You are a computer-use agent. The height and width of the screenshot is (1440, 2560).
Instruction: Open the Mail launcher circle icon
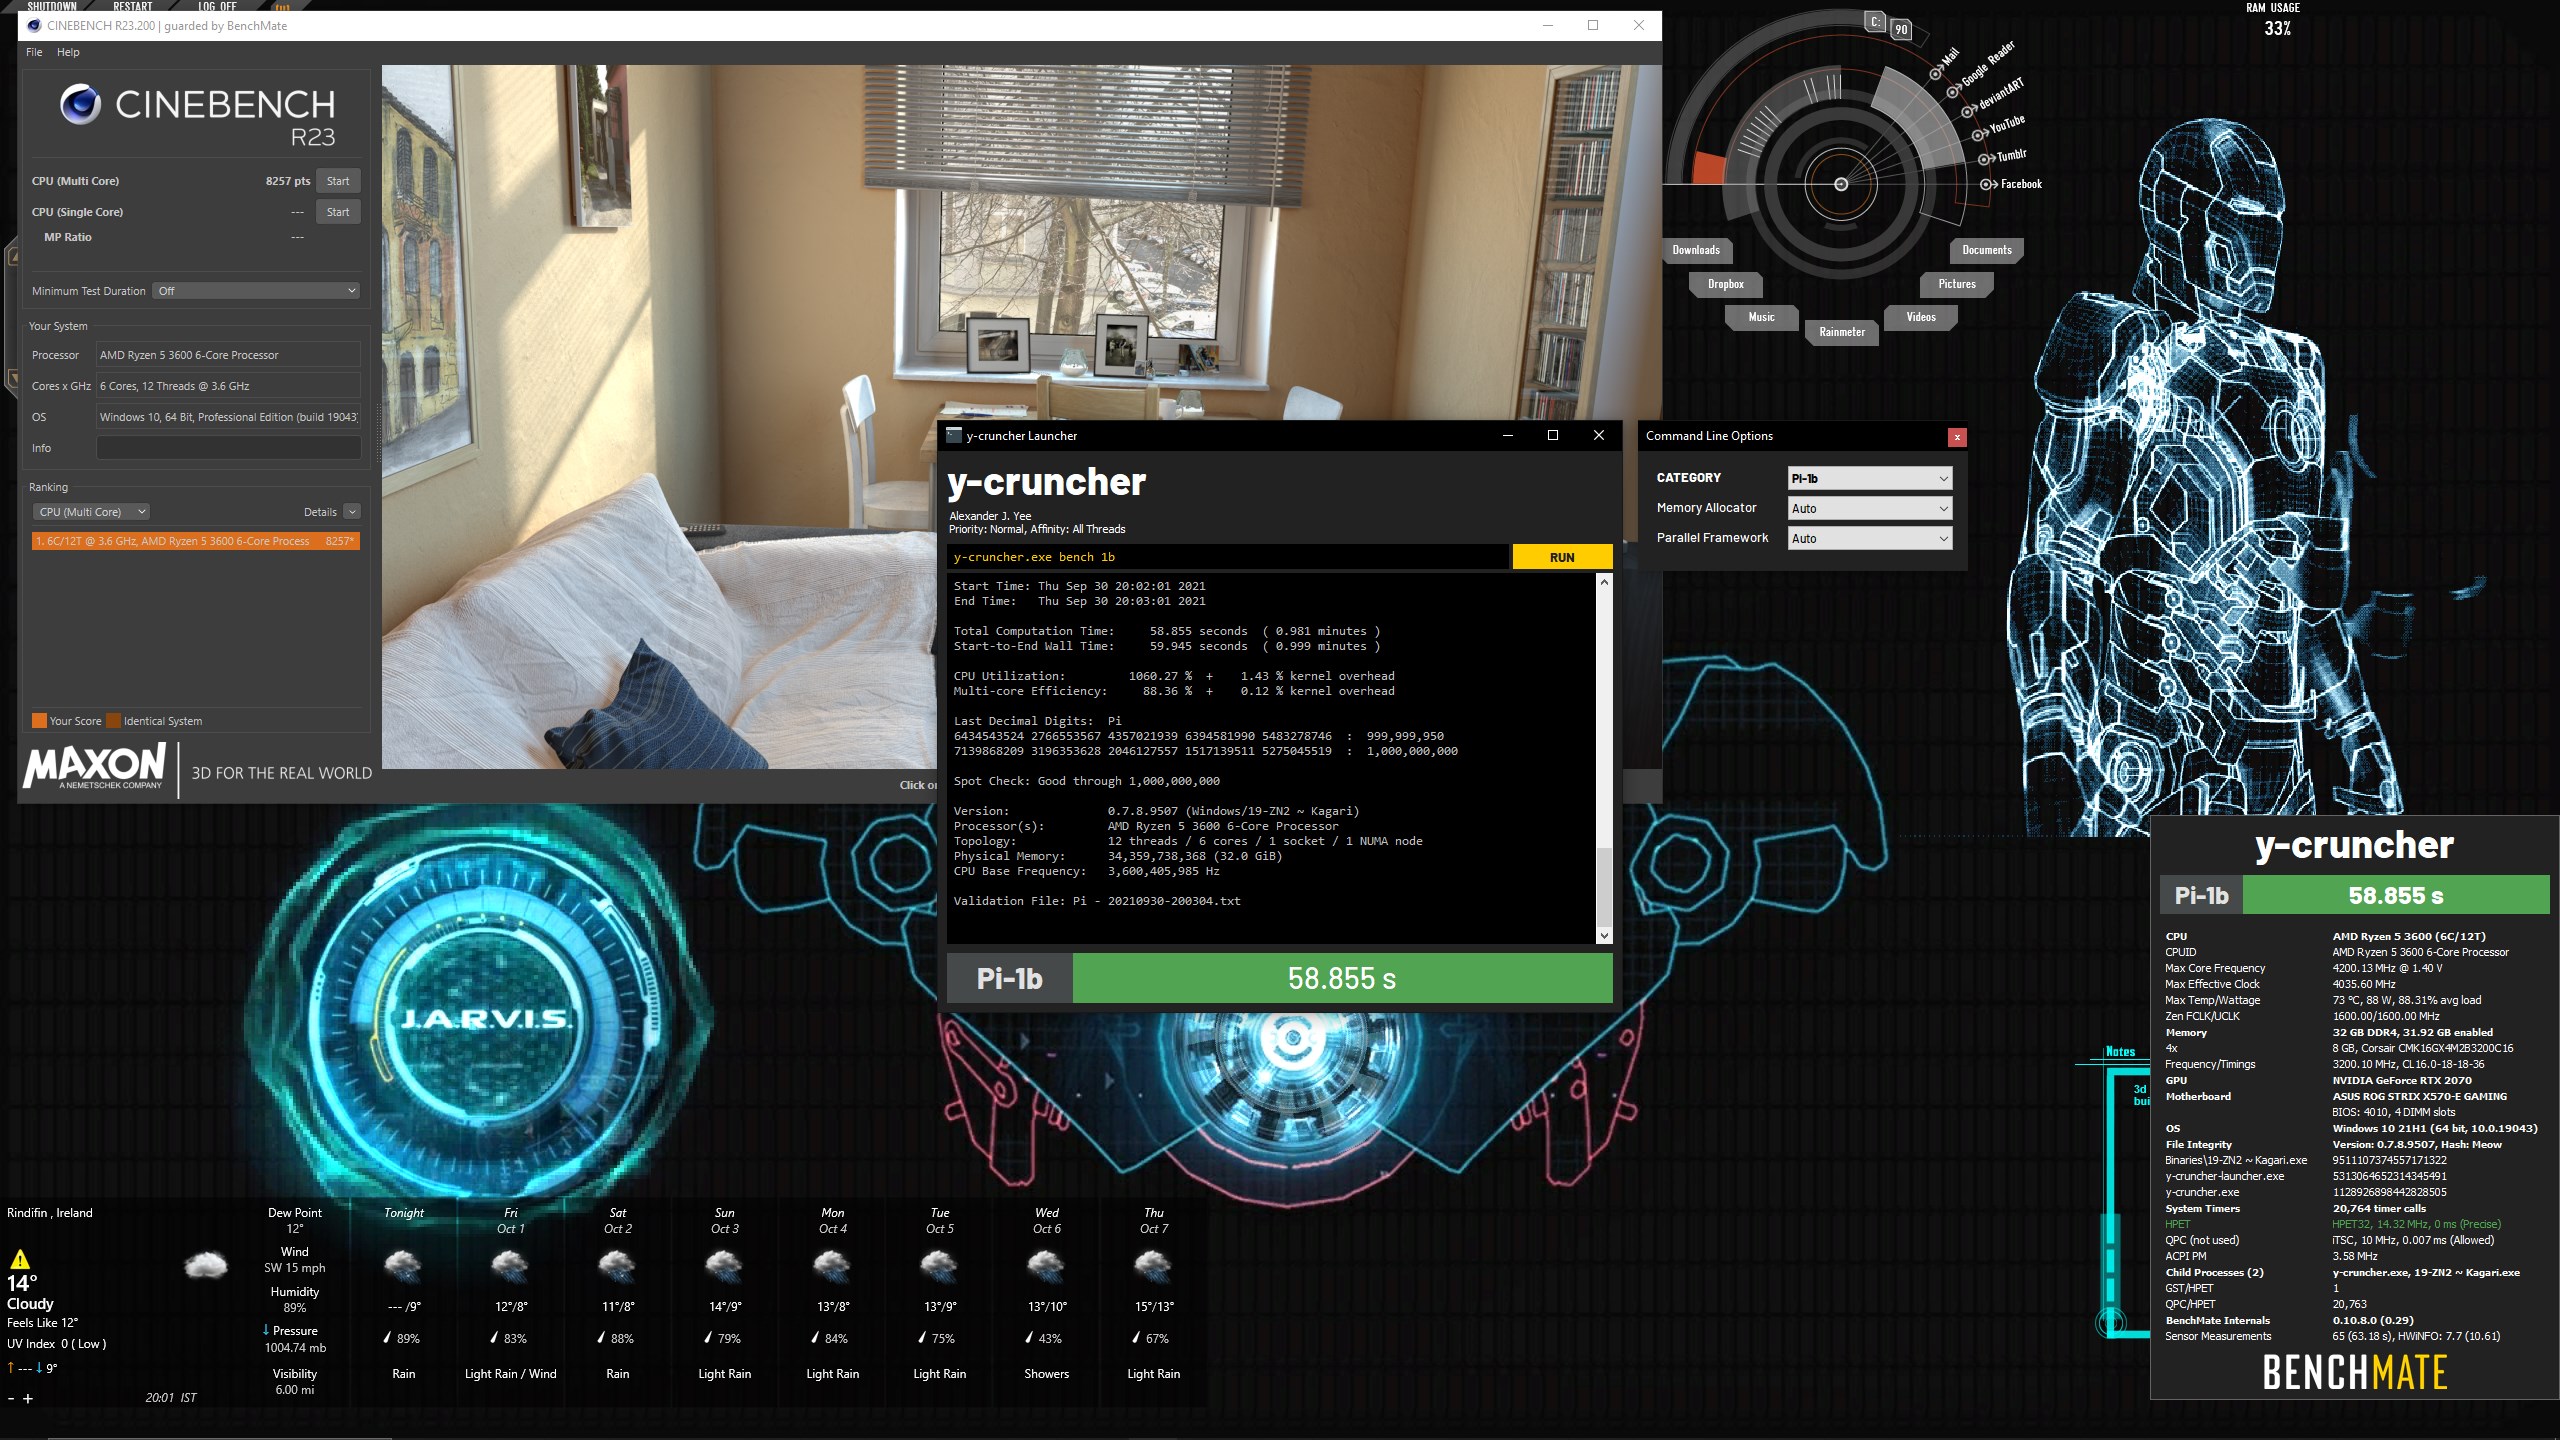click(1935, 73)
